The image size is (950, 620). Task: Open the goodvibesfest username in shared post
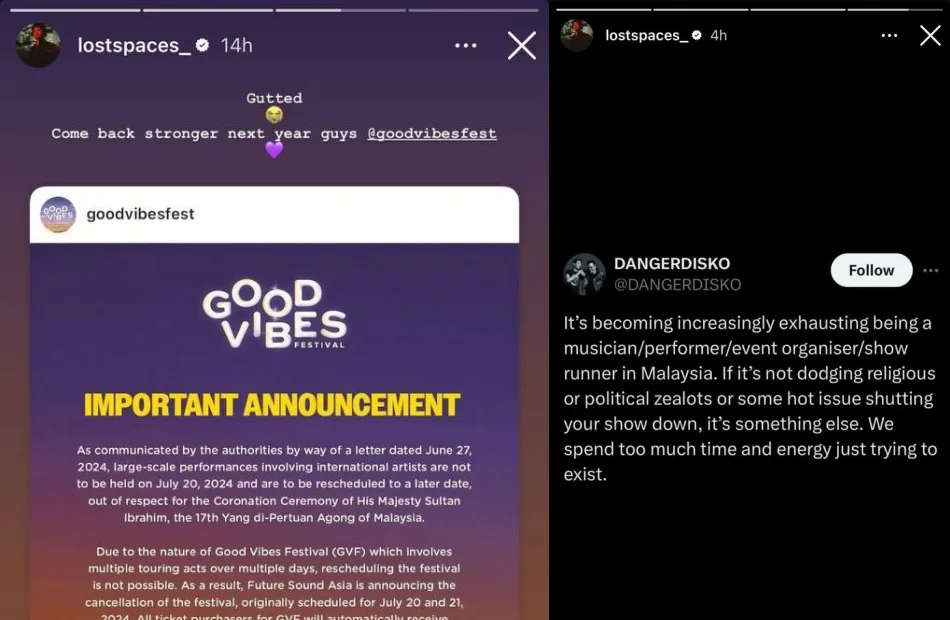pos(140,214)
